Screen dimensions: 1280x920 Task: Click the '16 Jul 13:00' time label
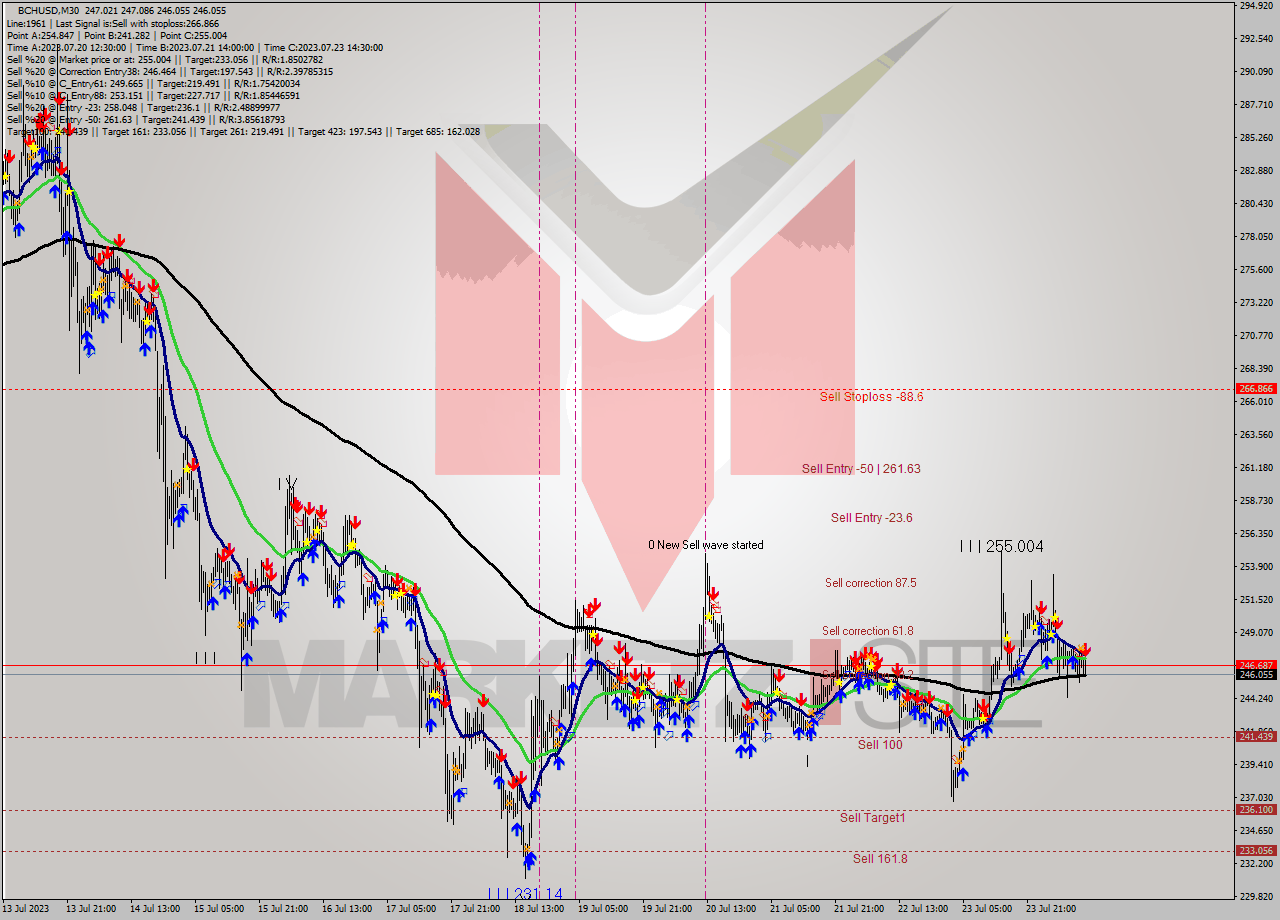click(x=347, y=909)
